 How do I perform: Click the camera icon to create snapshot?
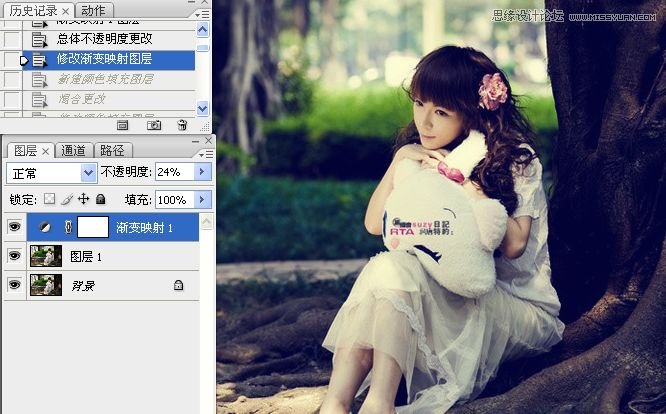(154, 125)
